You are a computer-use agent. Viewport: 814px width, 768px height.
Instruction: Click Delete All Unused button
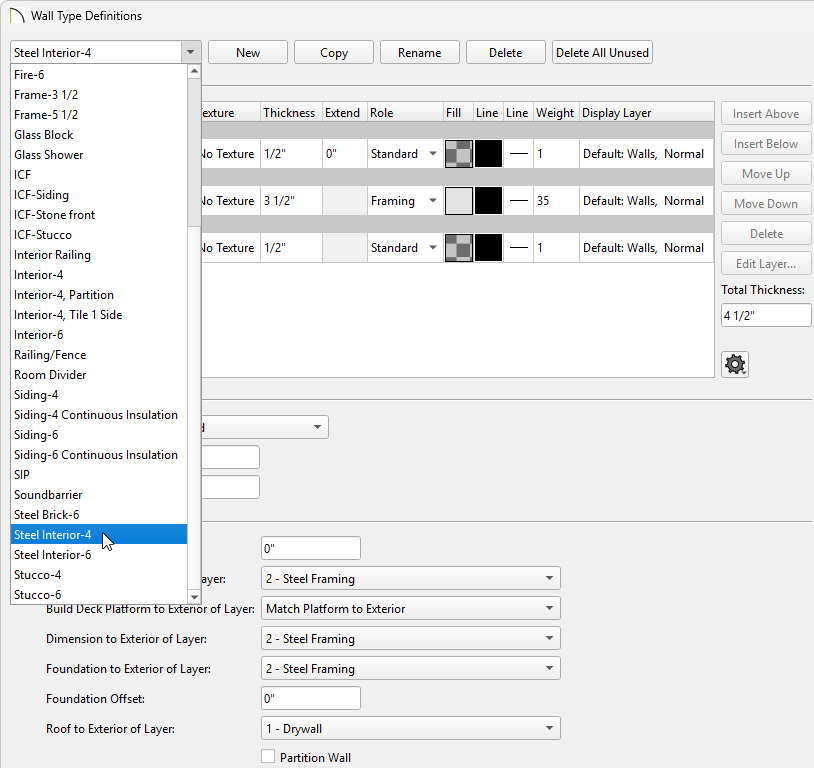(x=602, y=52)
